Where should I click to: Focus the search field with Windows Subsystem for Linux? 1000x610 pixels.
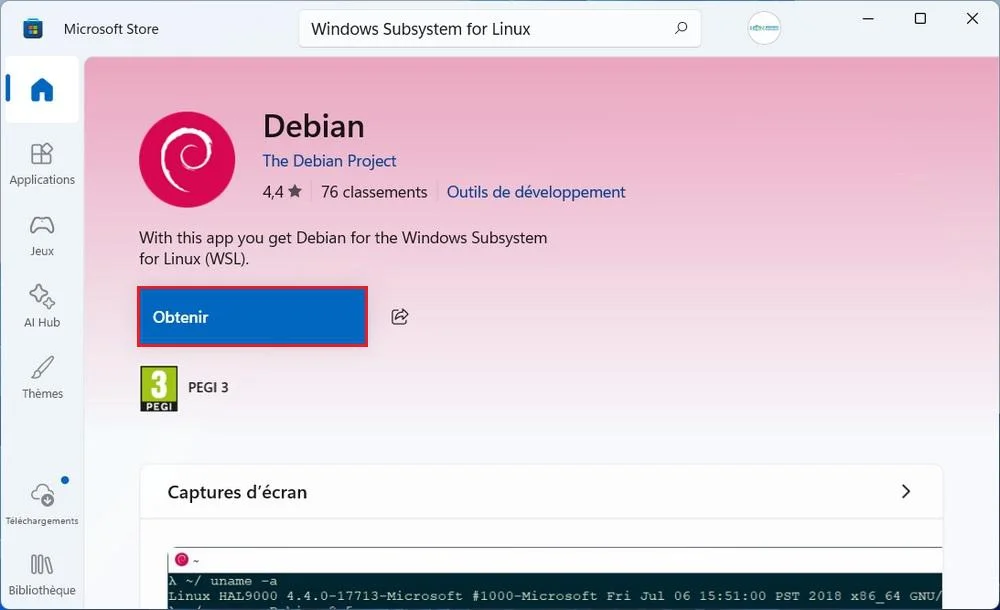point(500,29)
